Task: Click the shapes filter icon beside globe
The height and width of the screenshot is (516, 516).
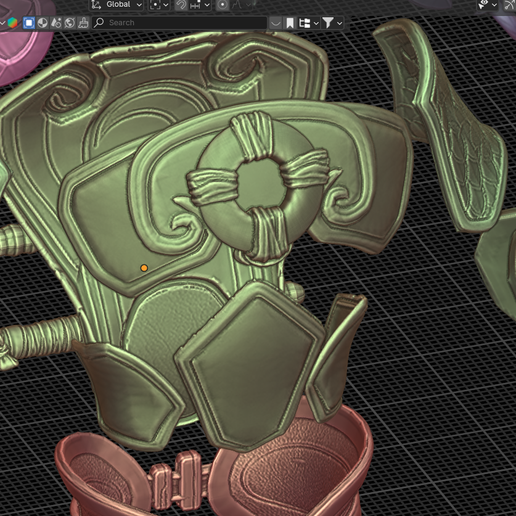Action: 56,23
